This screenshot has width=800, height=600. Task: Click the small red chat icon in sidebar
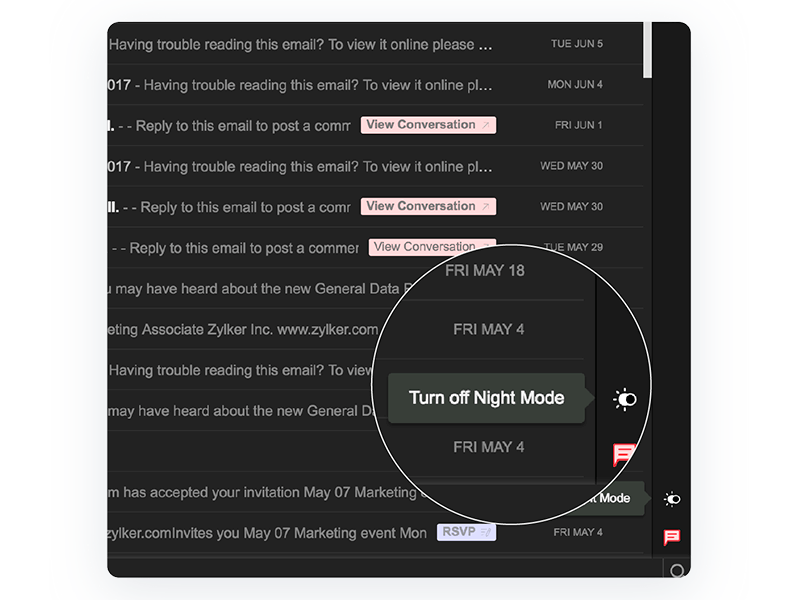672,538
